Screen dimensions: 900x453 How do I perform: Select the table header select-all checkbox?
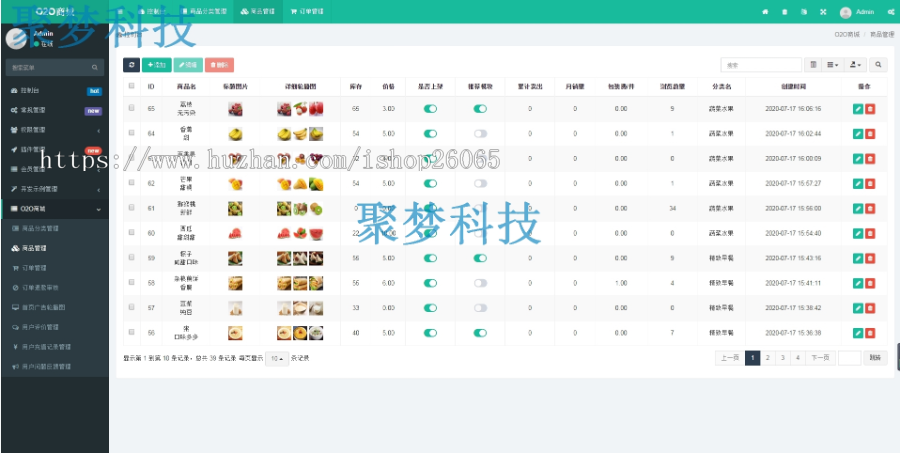tap(131, 86)
